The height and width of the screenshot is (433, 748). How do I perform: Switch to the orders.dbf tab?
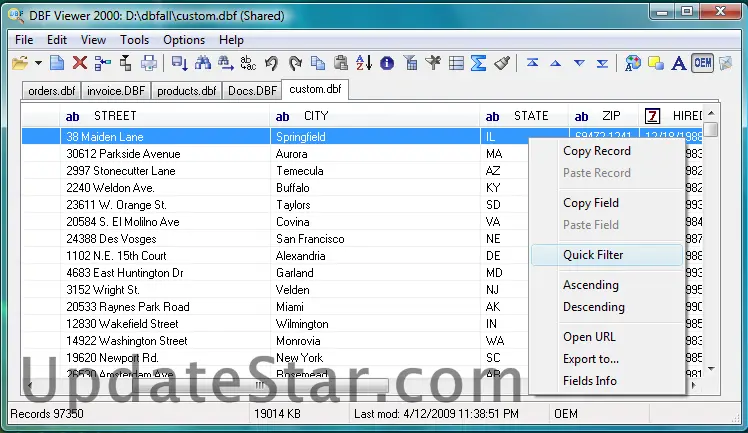coord(52,91)
